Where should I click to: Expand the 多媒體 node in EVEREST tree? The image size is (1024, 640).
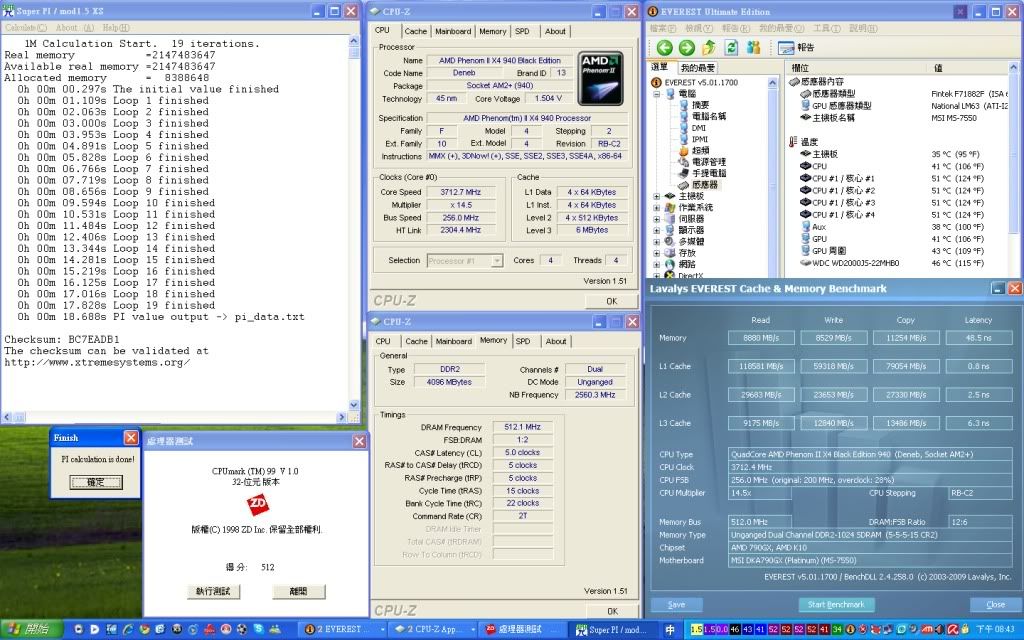(x=656, y=242)
